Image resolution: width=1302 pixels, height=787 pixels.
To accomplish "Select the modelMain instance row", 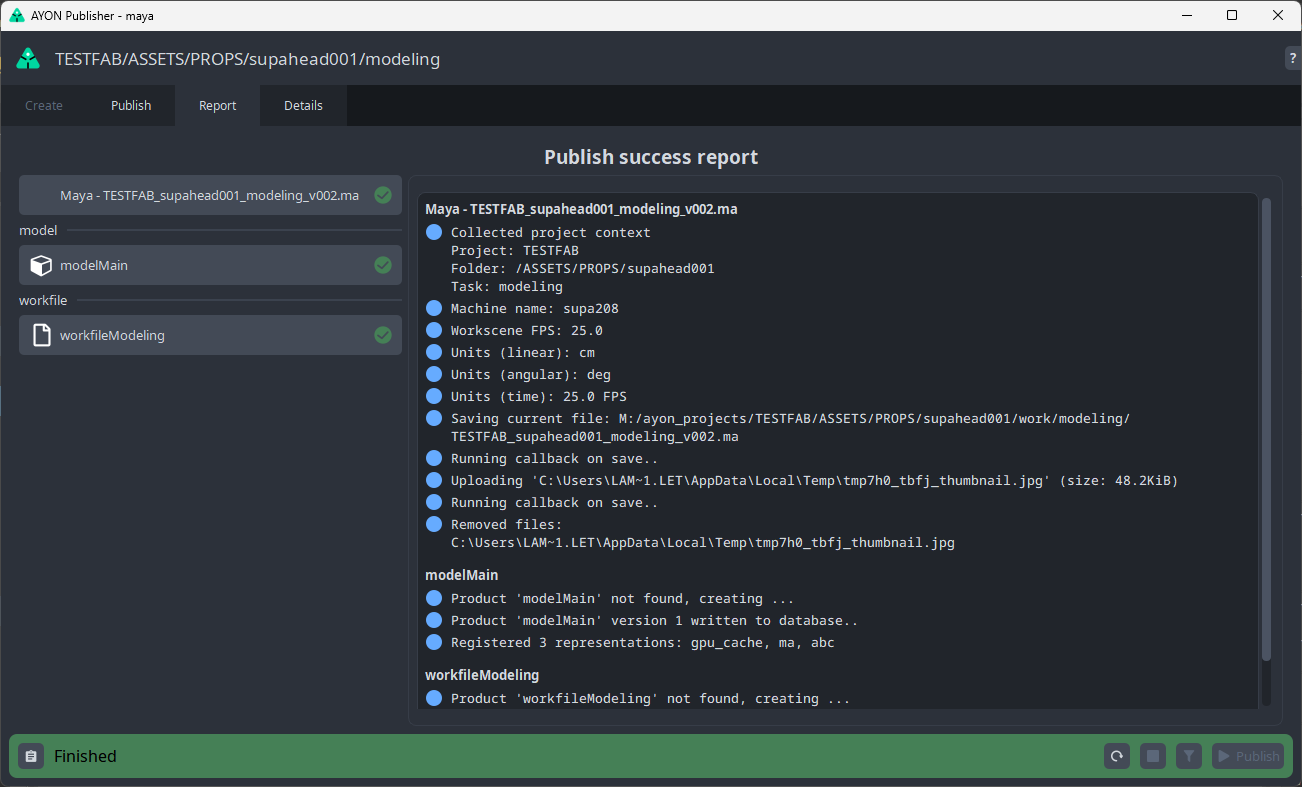I will (210, 265).
